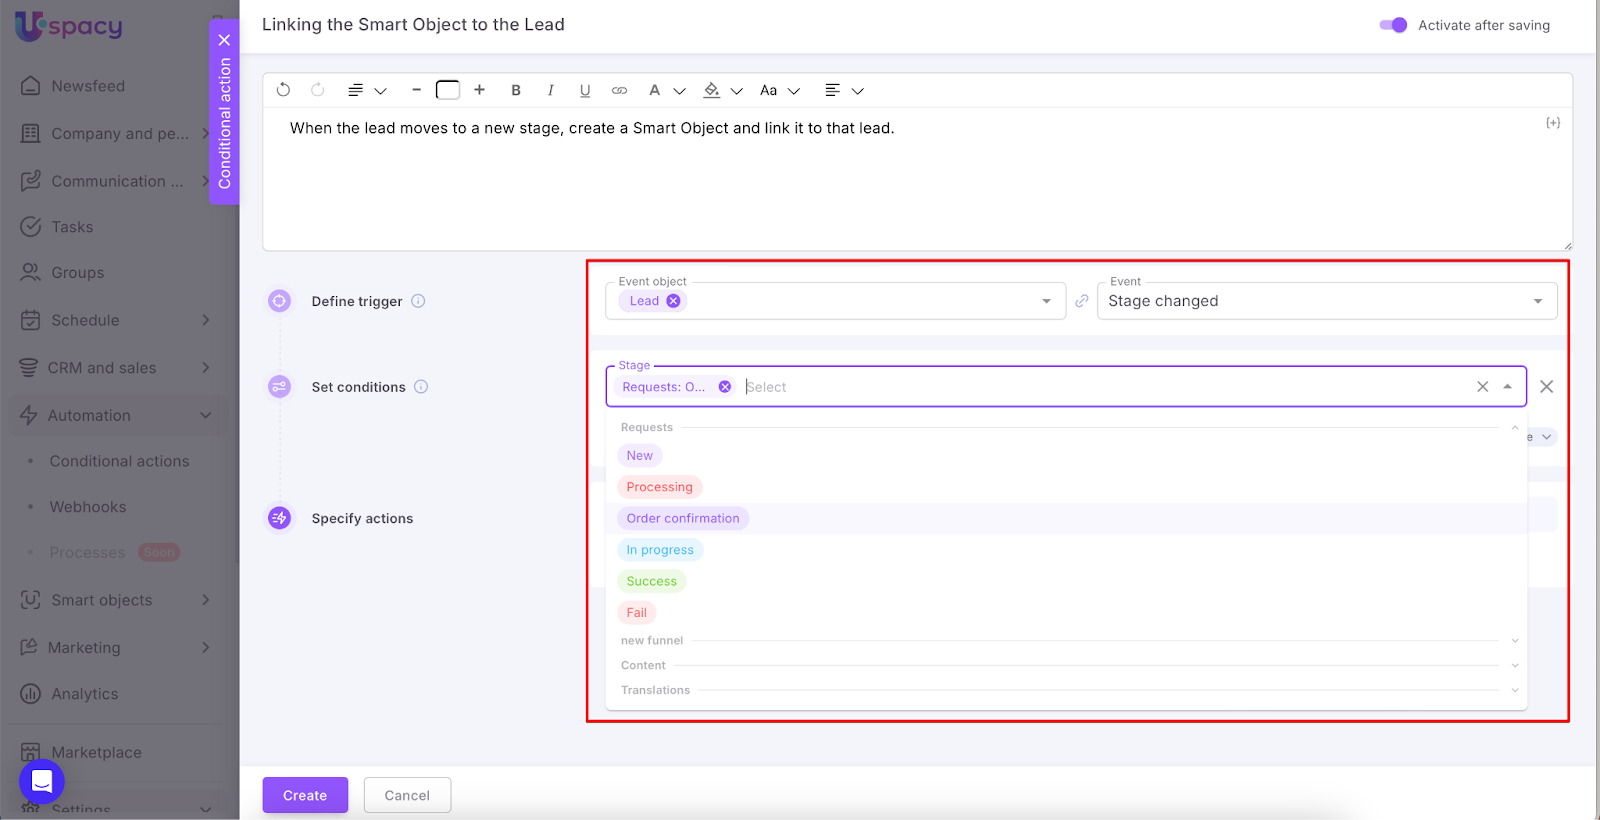Image resolution: width=1600 pixels, height=820 pixels.
Task: Select the In progress stage option
Action: [660, 550]
